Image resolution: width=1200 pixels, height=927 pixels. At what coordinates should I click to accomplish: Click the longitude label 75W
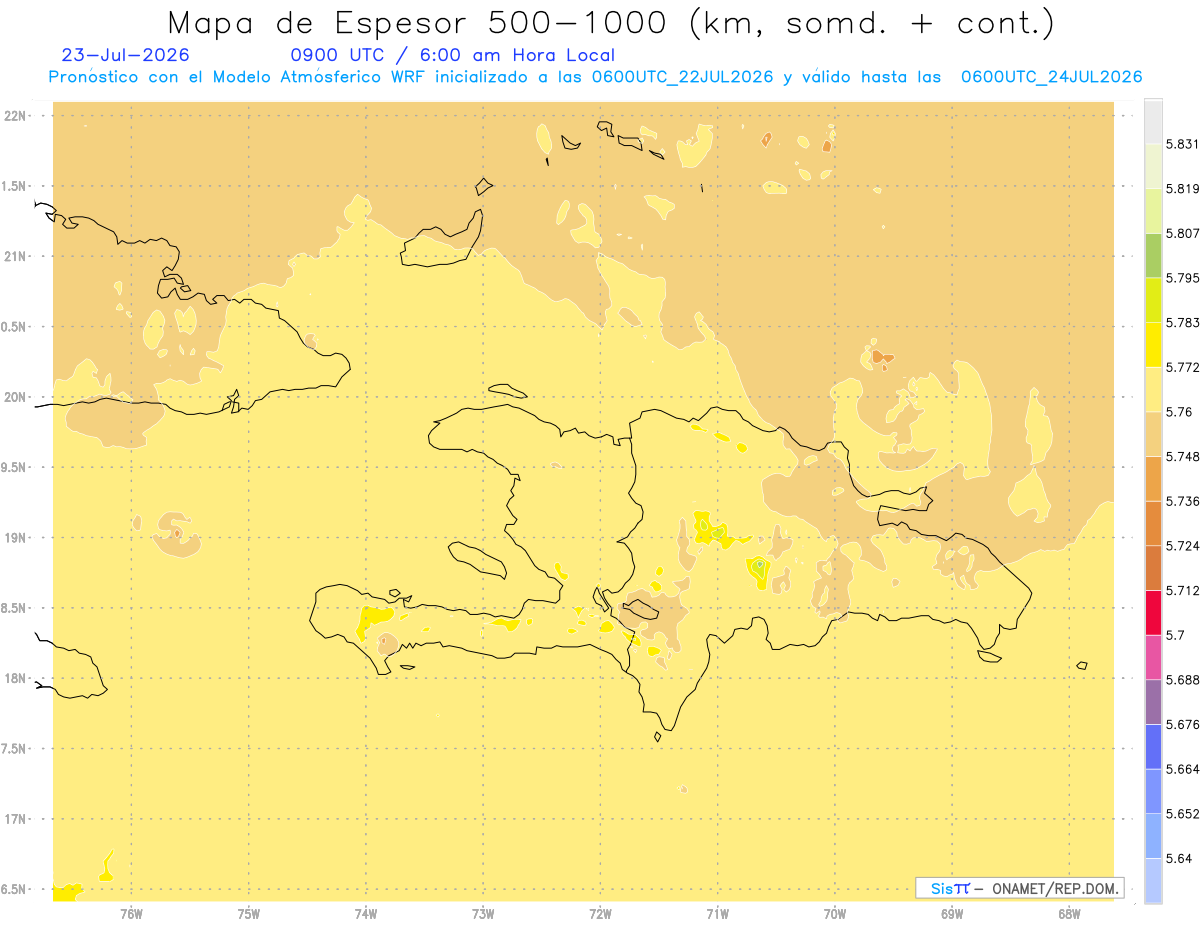249,914
